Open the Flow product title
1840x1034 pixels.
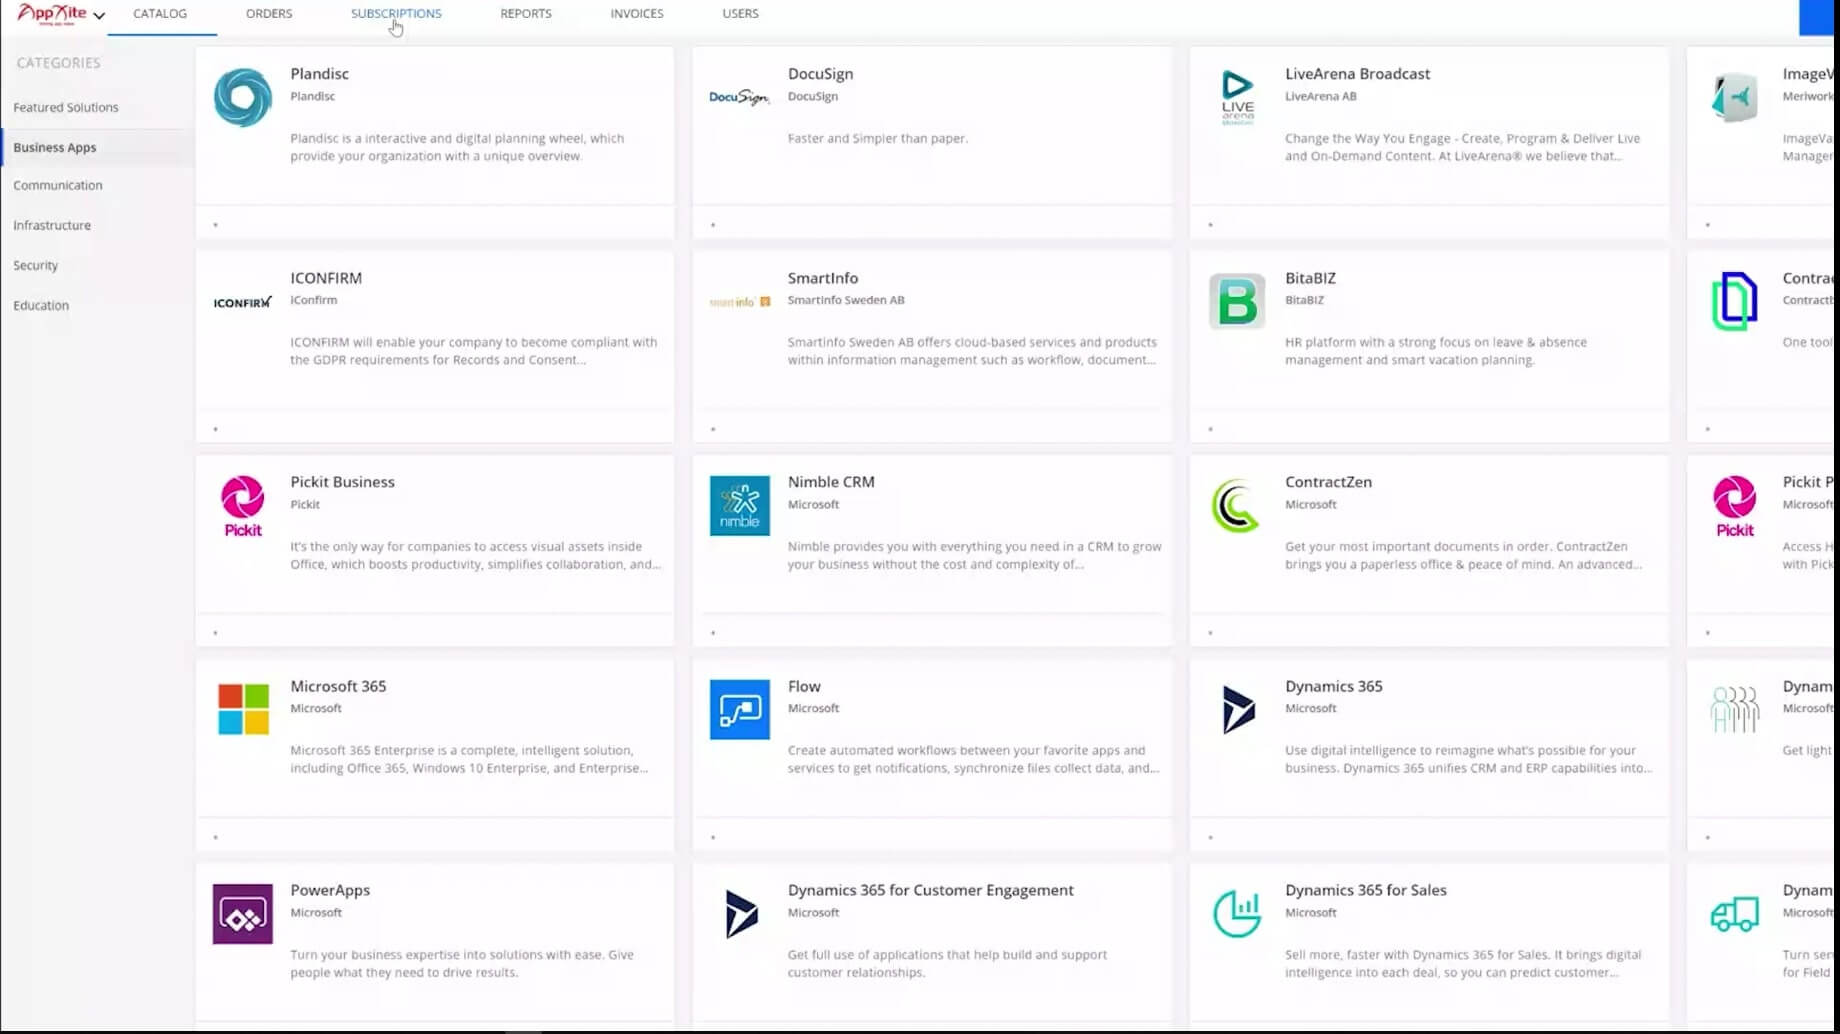click(804, 686)
